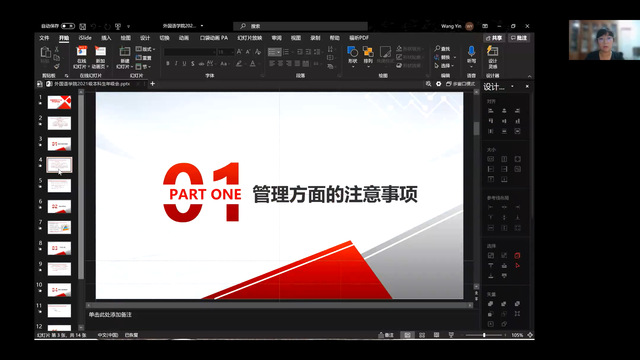The width and height of the screenshot is (640, 360).
Task: Click the blue microphone Dictate icon
Action: (x=471, y=55)
